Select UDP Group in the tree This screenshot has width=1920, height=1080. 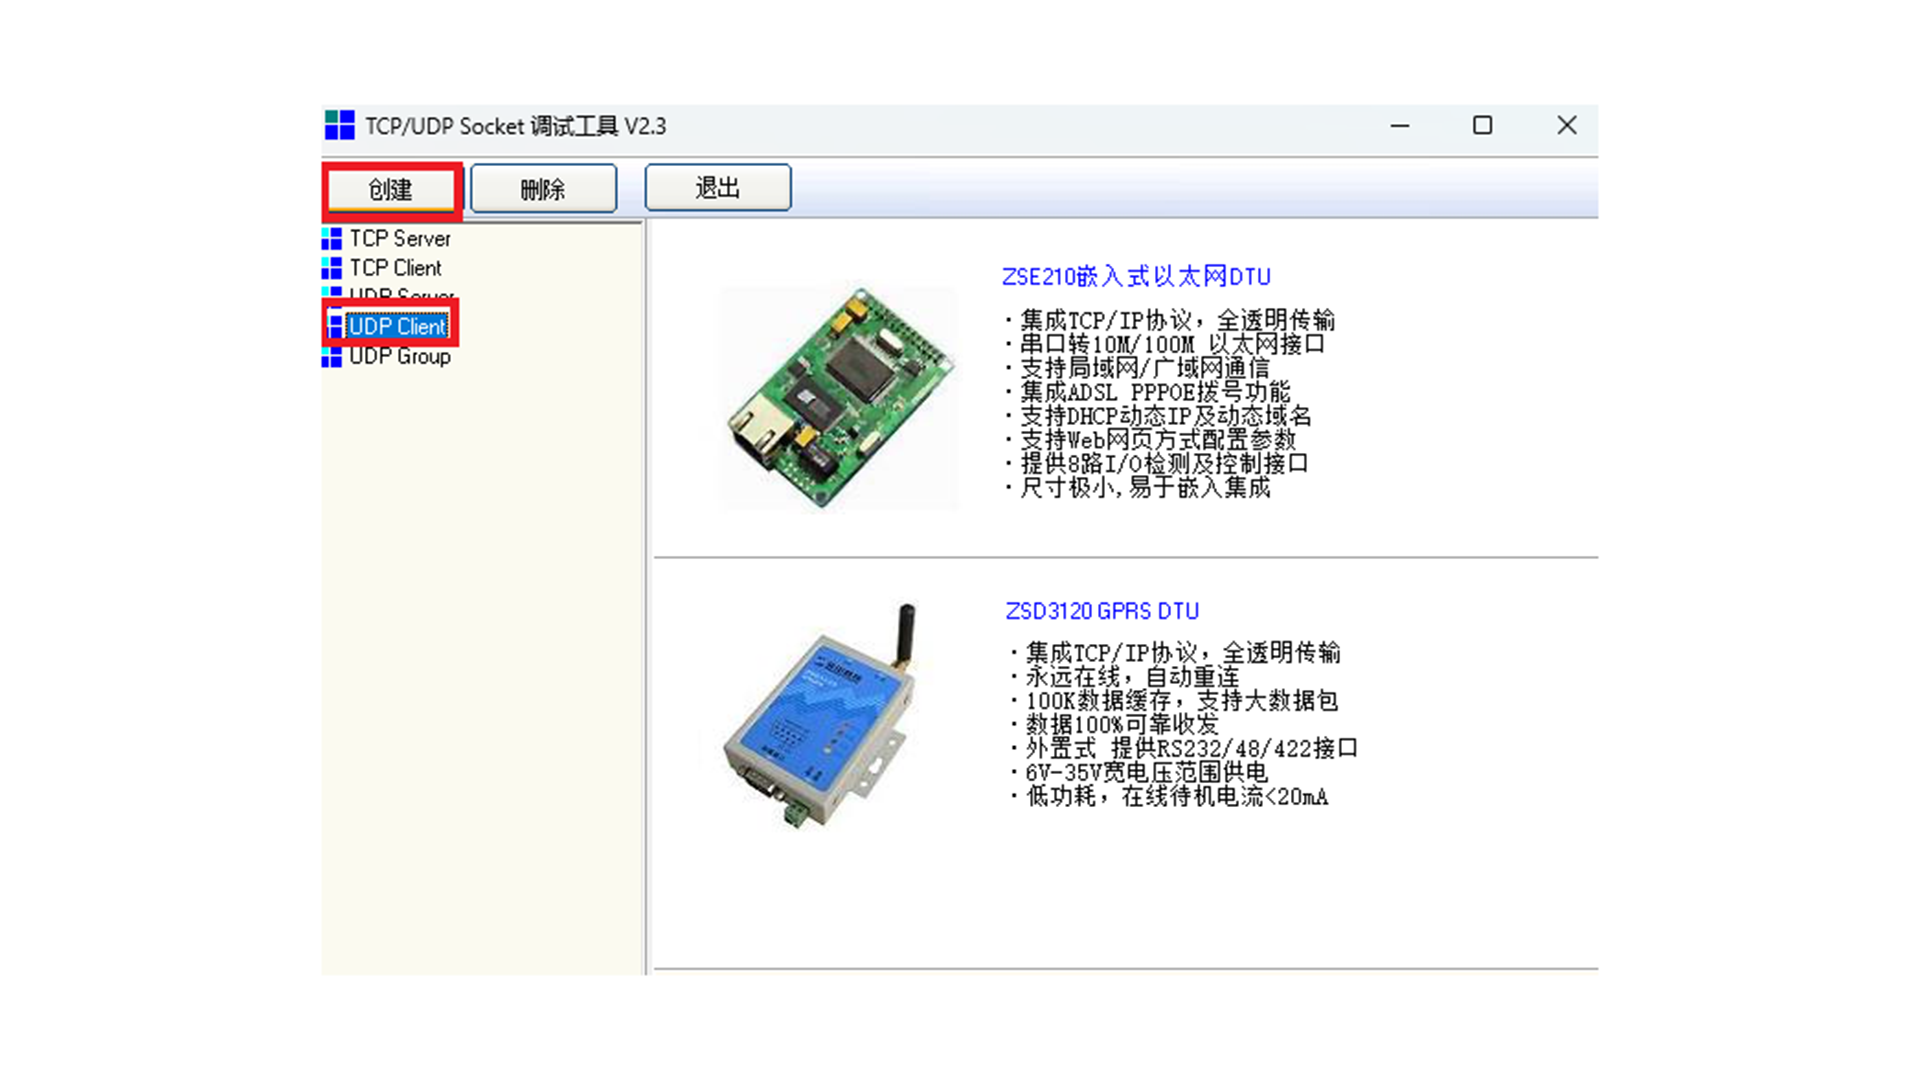tap(400, 357)
